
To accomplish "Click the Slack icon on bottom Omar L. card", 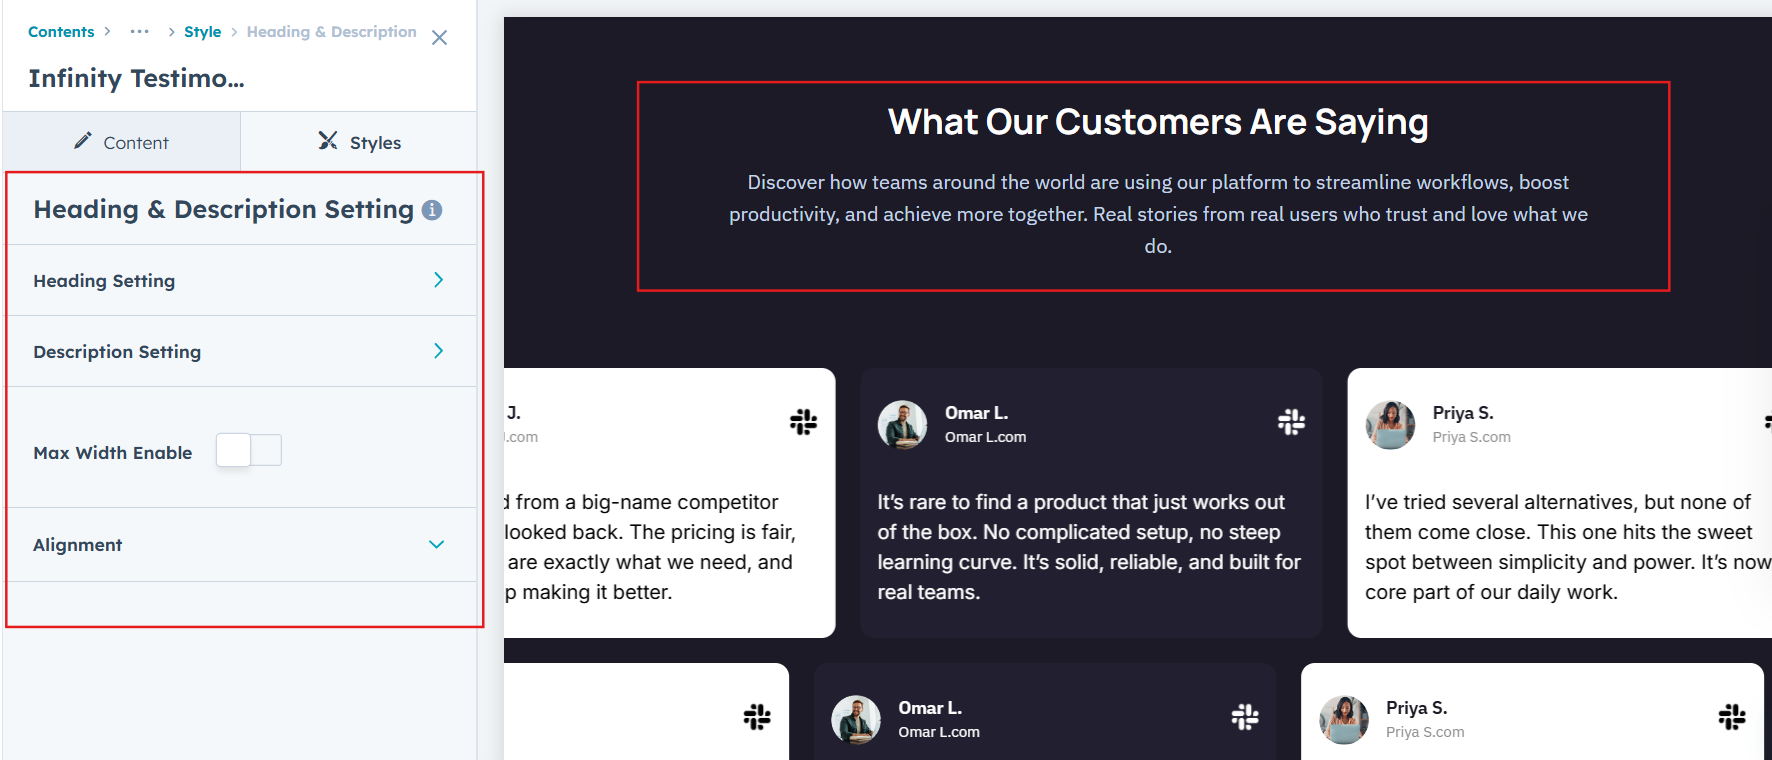I will click(1245, 717).
